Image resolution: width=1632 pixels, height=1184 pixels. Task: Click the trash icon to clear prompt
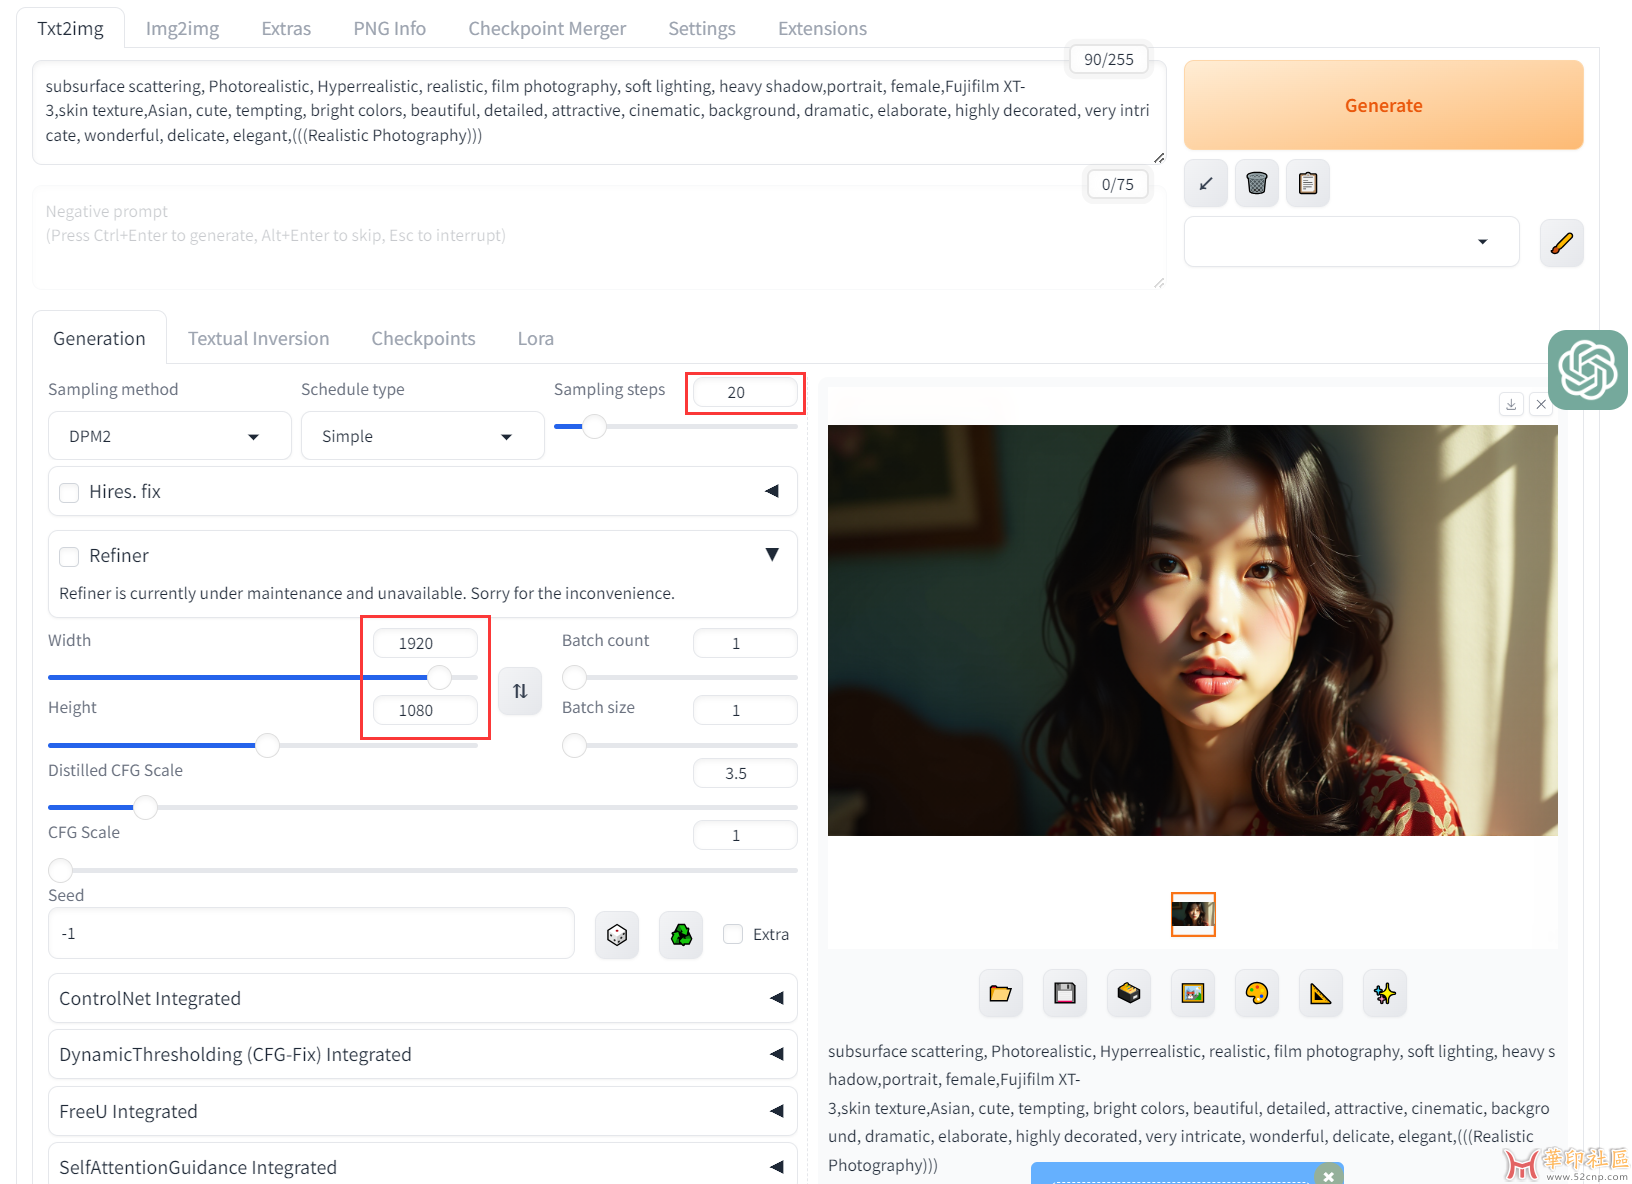pyautogui.click(x=1256, y=183)
